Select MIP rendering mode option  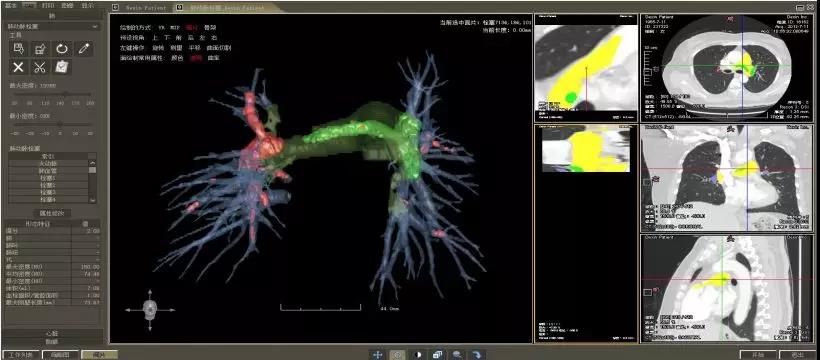click(174, 27)
